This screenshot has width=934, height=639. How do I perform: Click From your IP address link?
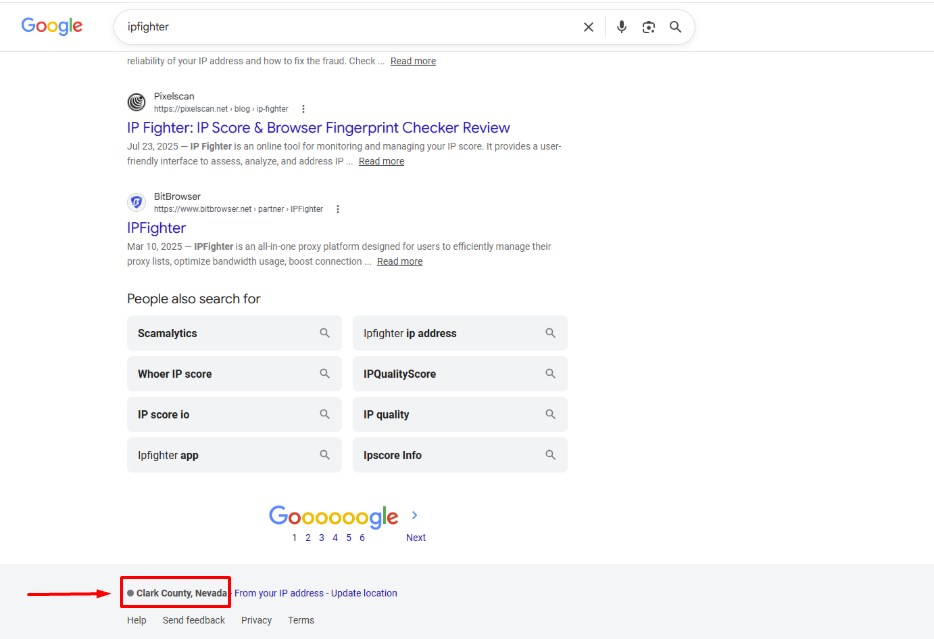pos(279,593)
